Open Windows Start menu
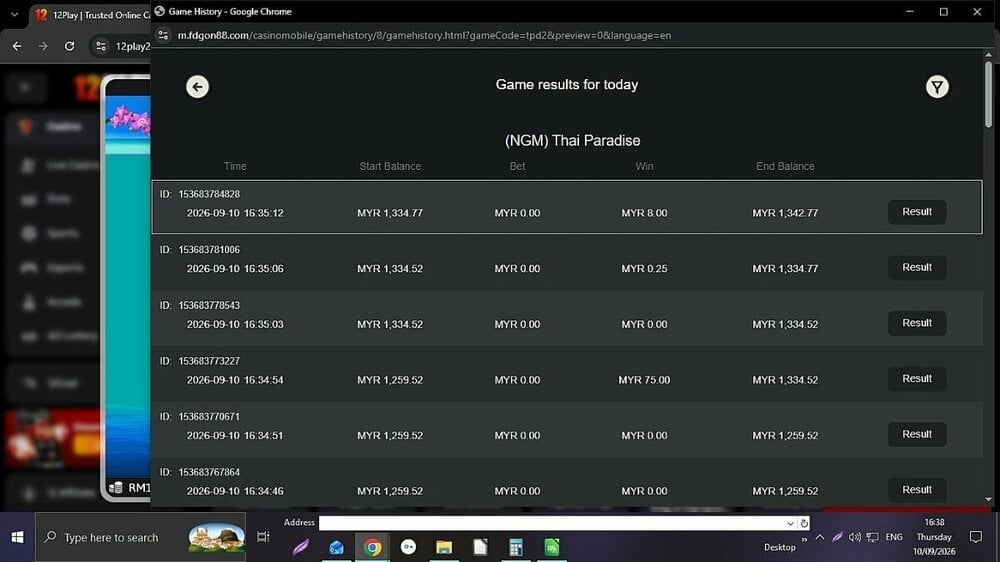This screenshot has height=562, width=1000. click(x=17, y=537)
